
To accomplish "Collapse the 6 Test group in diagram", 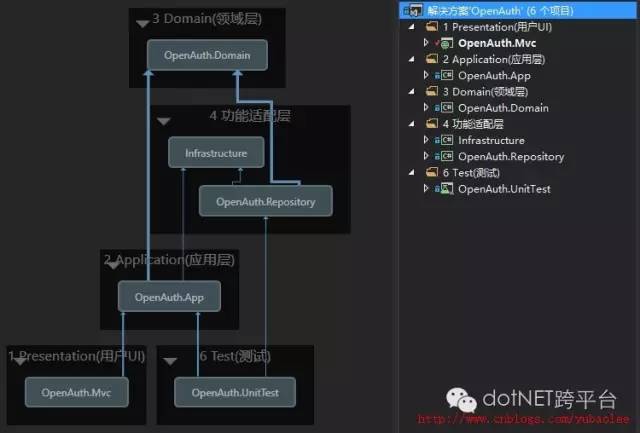I will tap(170, 362).
